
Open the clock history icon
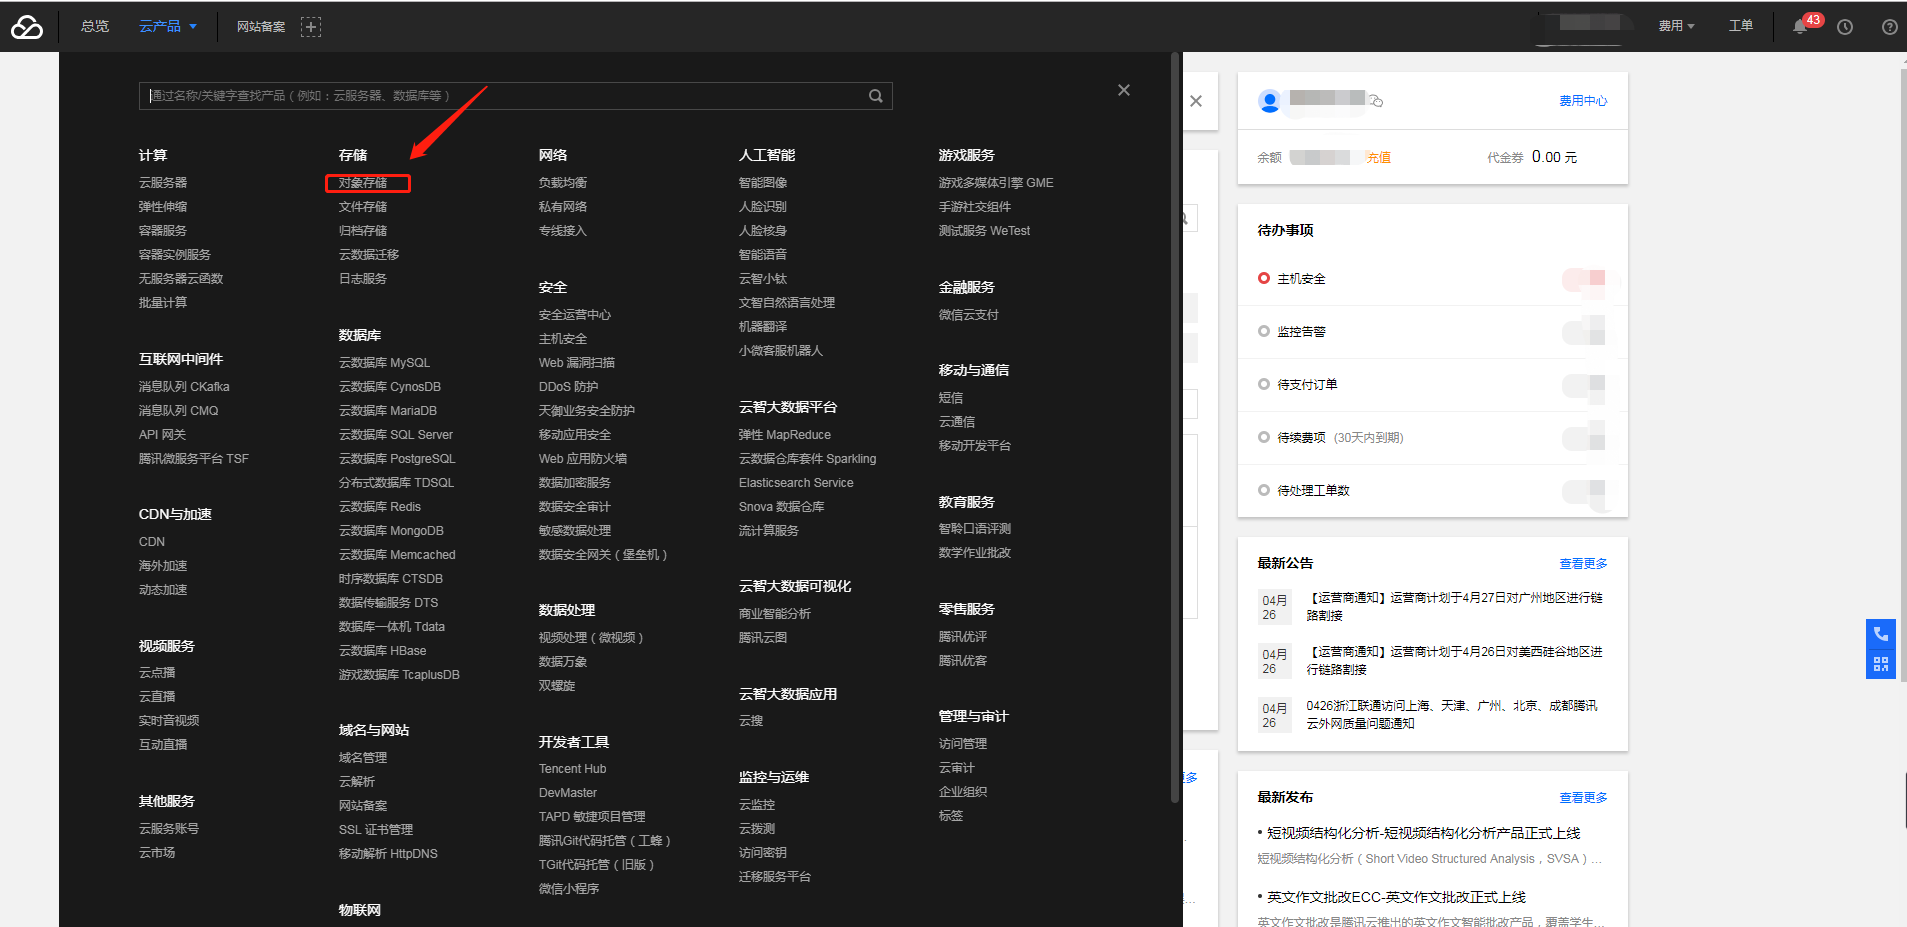[1845, 27]
